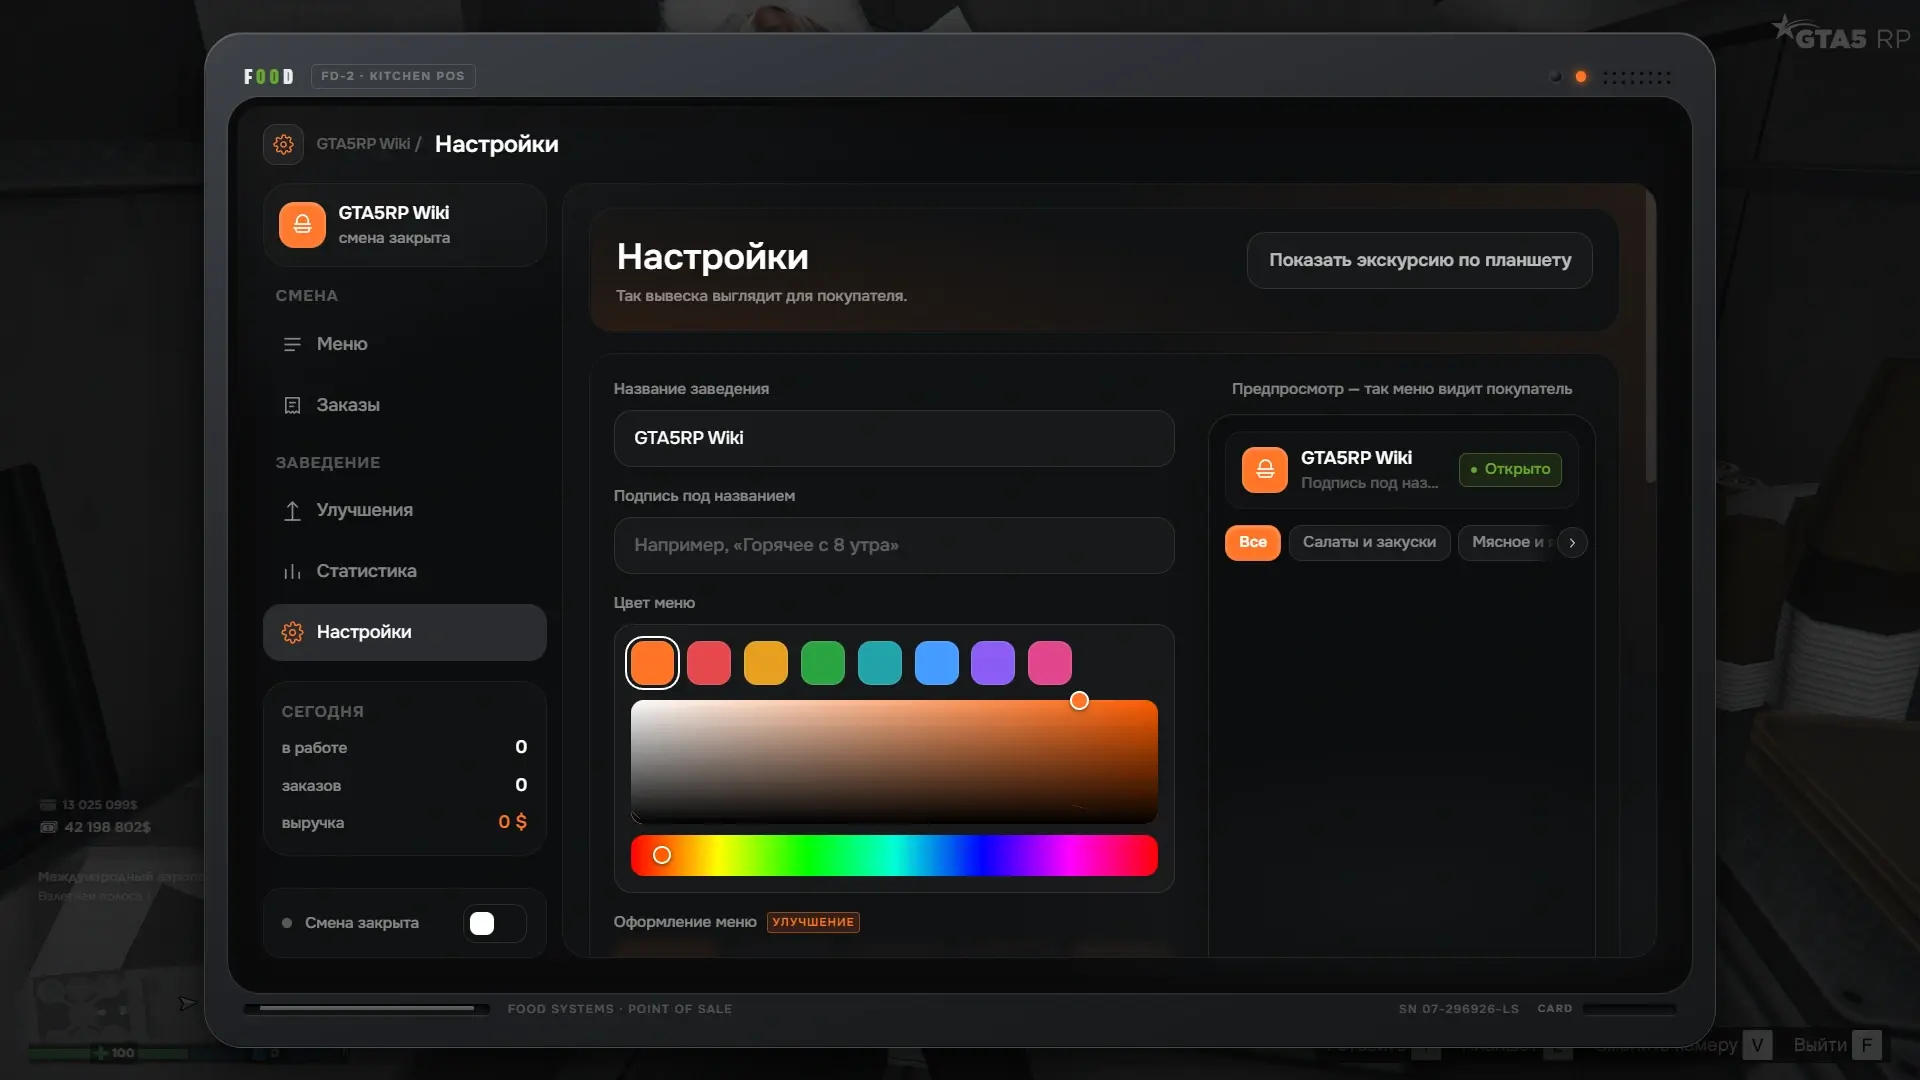Click the FD-2 · KITCHEN POS label
Viewport: 1920px width, 1080px height.
tap(393, 76)
